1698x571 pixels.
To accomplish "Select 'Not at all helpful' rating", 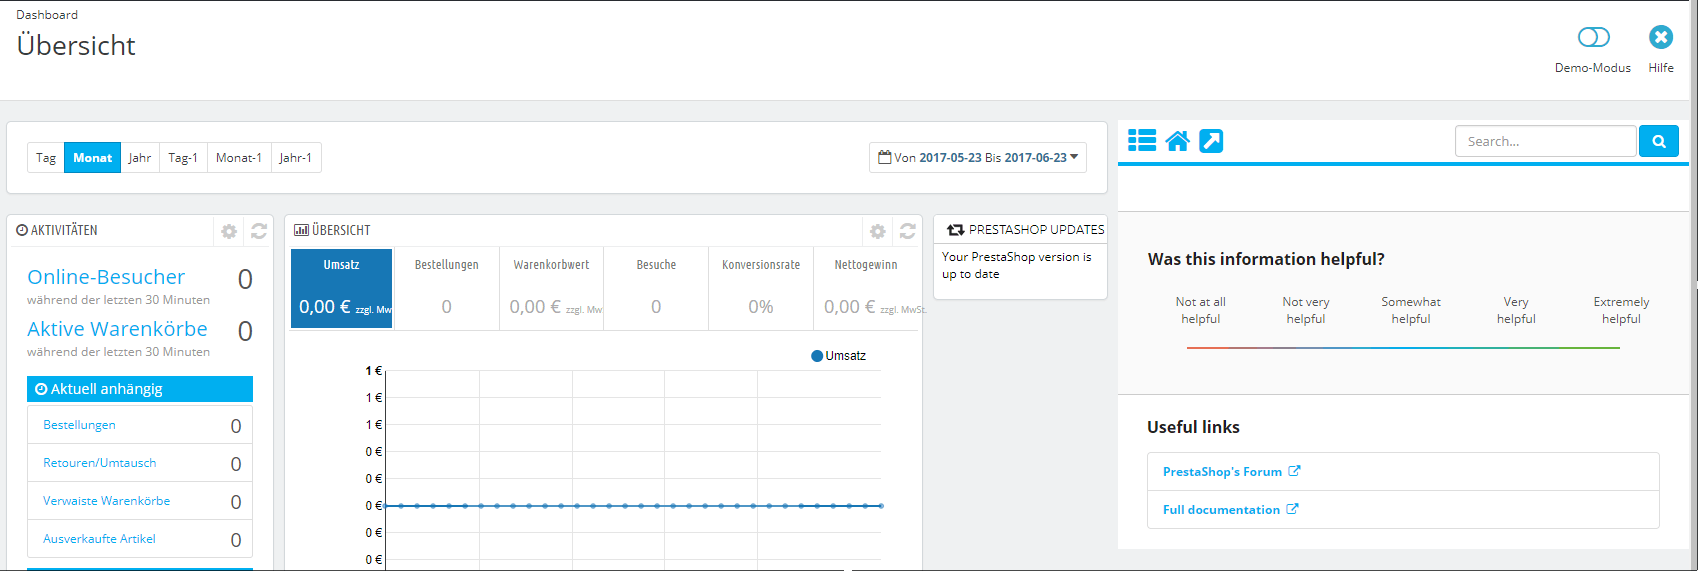I will pos(1200,310).
